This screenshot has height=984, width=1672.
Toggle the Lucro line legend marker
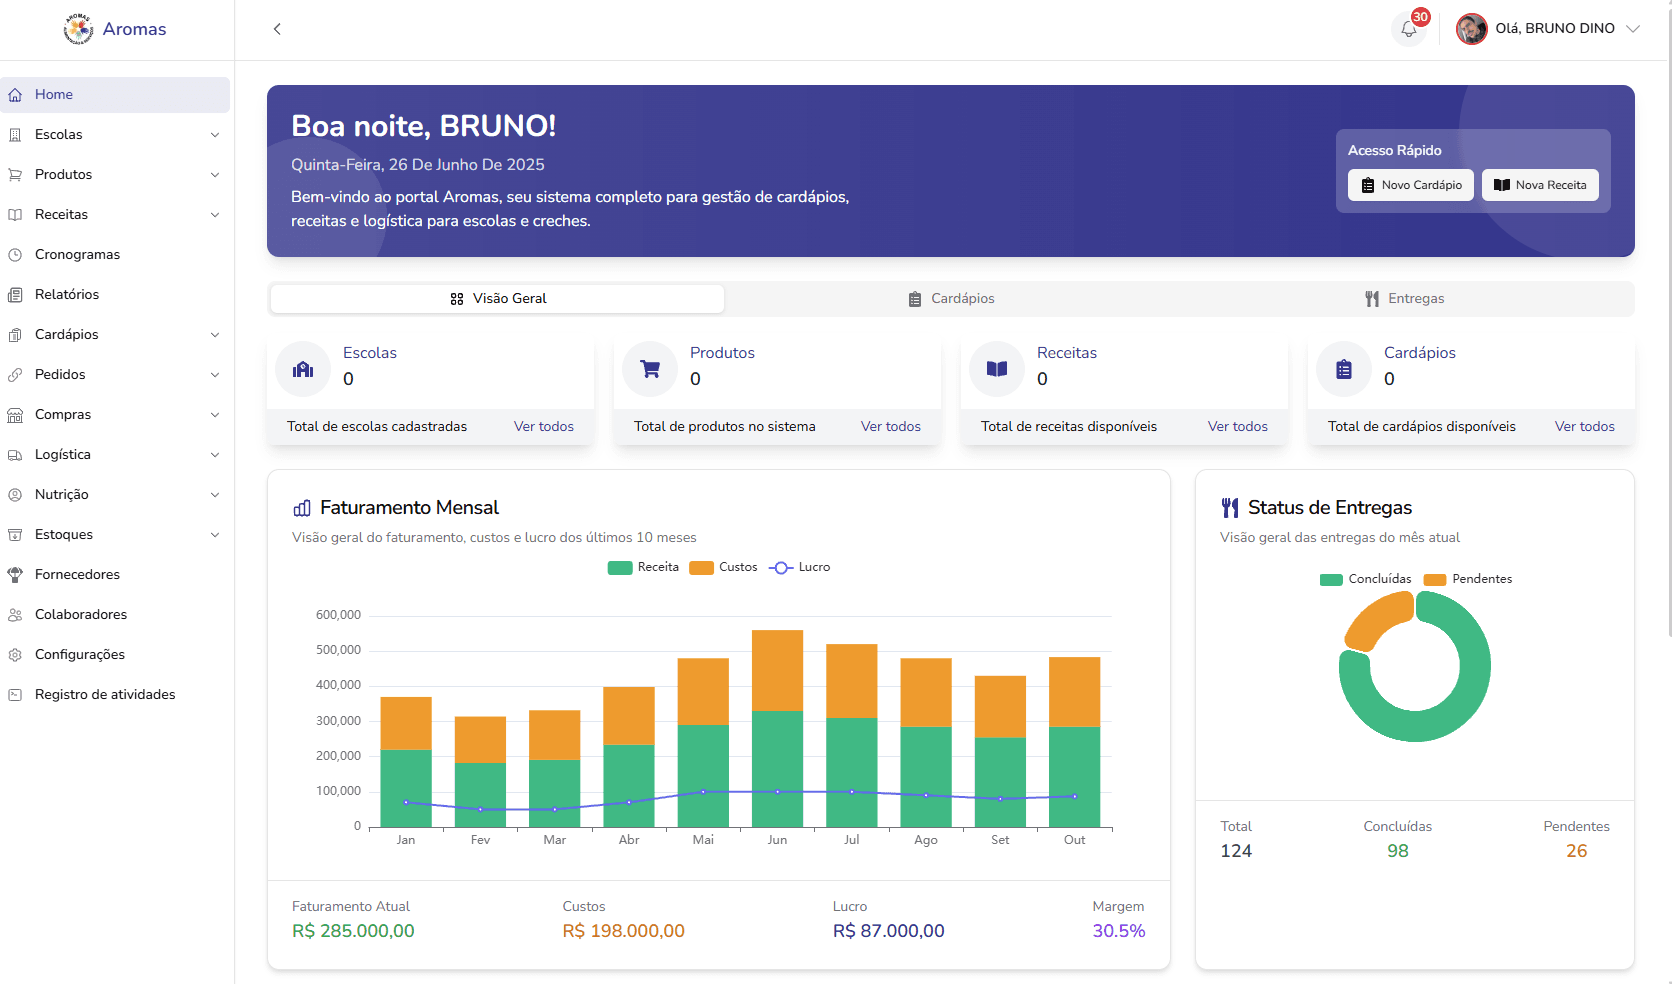(x=781, y=567)
